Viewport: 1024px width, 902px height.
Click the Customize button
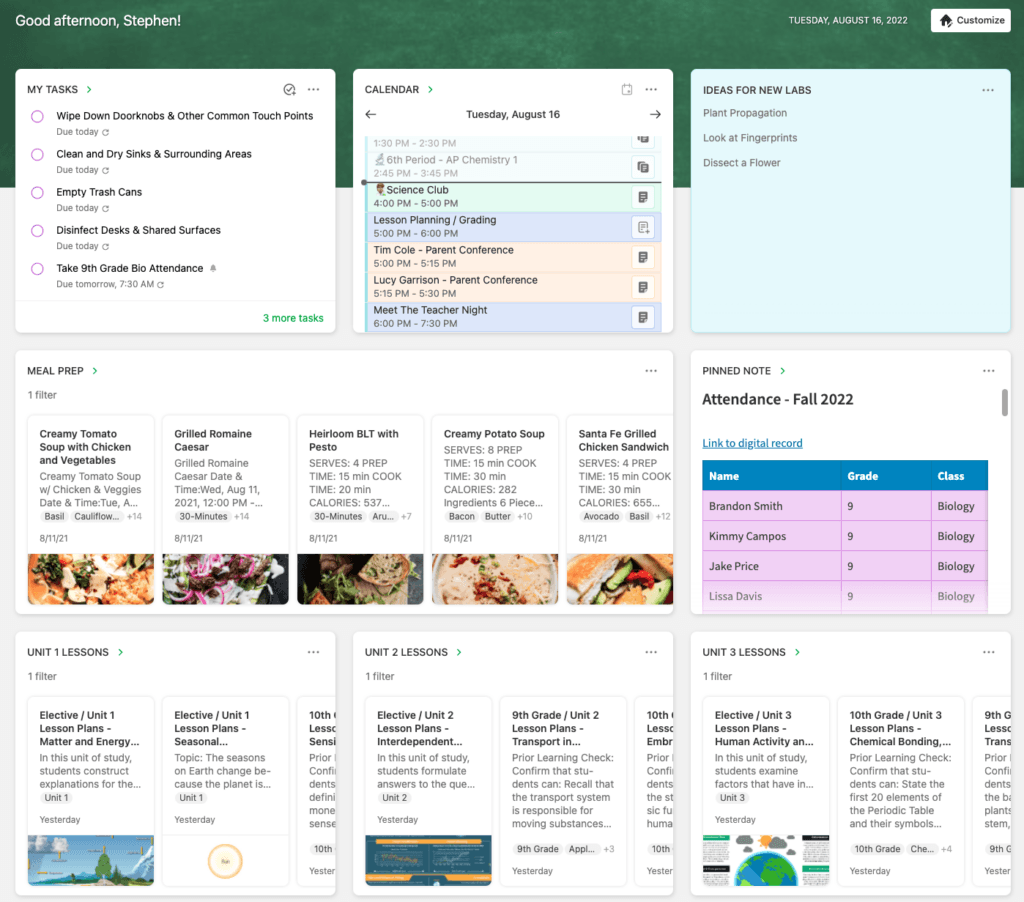tap(970, 20)
